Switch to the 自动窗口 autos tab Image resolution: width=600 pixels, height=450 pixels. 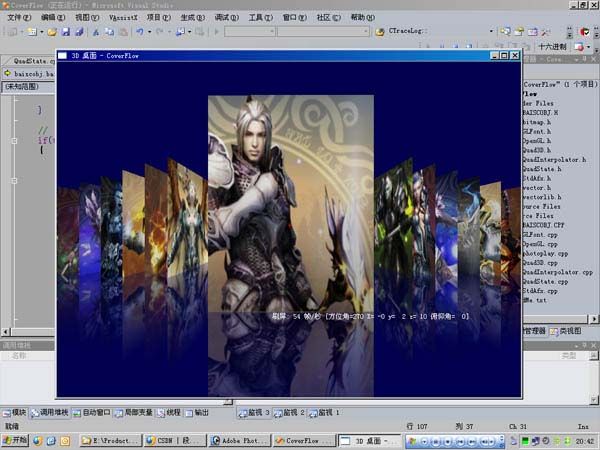(92, 412)
